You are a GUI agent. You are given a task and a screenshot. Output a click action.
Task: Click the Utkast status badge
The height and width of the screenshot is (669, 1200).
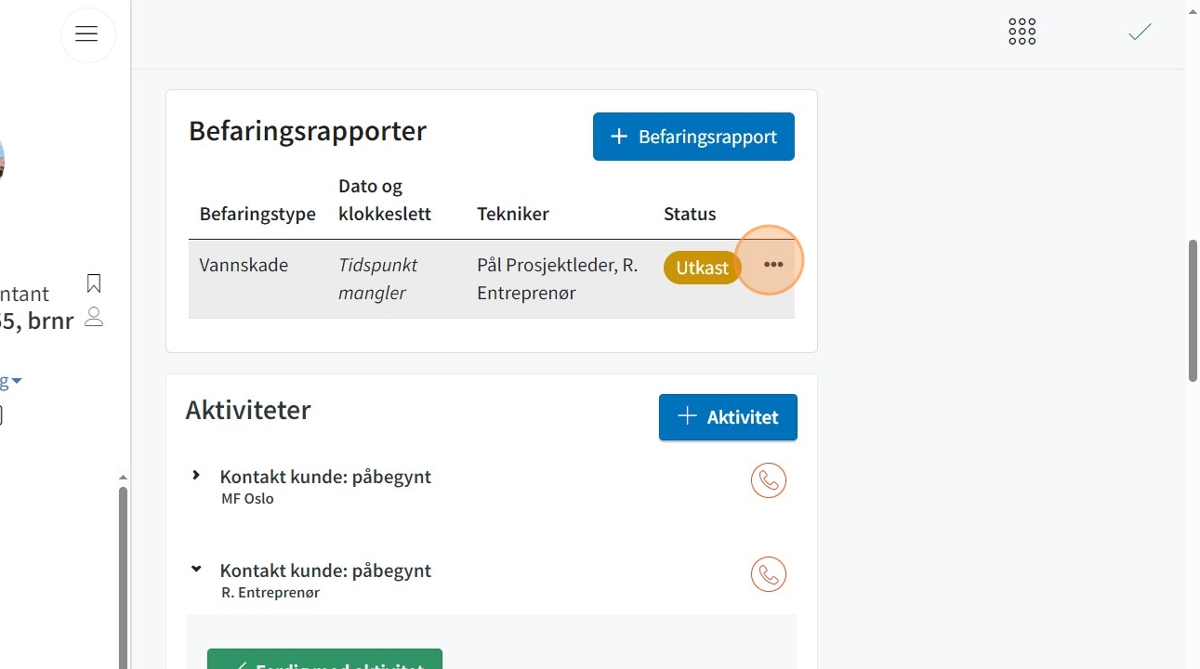tap(702, 268)
